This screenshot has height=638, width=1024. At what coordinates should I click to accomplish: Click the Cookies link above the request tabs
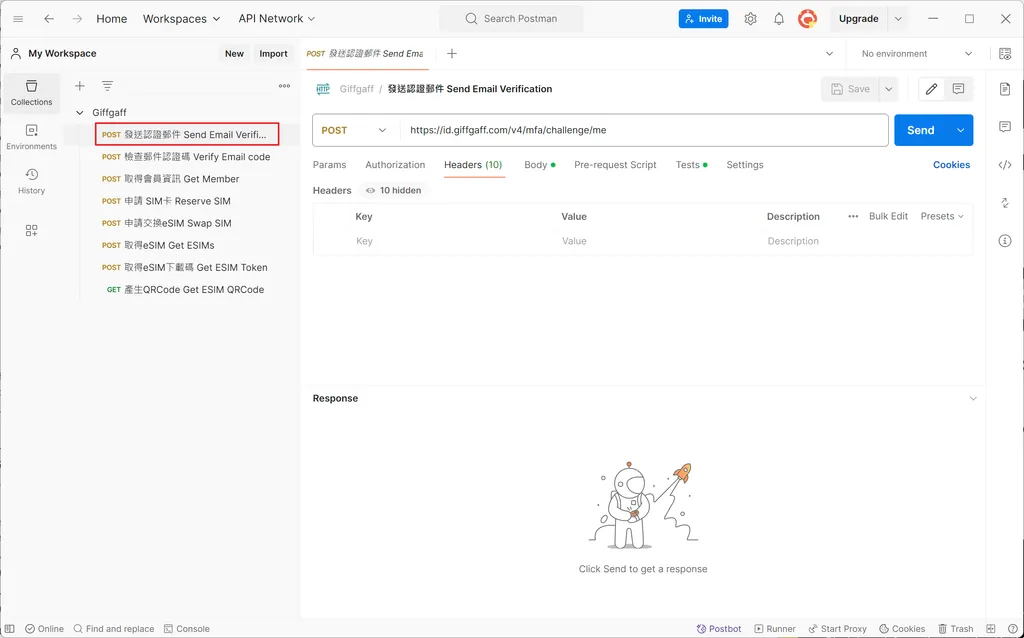pos(951,164)
